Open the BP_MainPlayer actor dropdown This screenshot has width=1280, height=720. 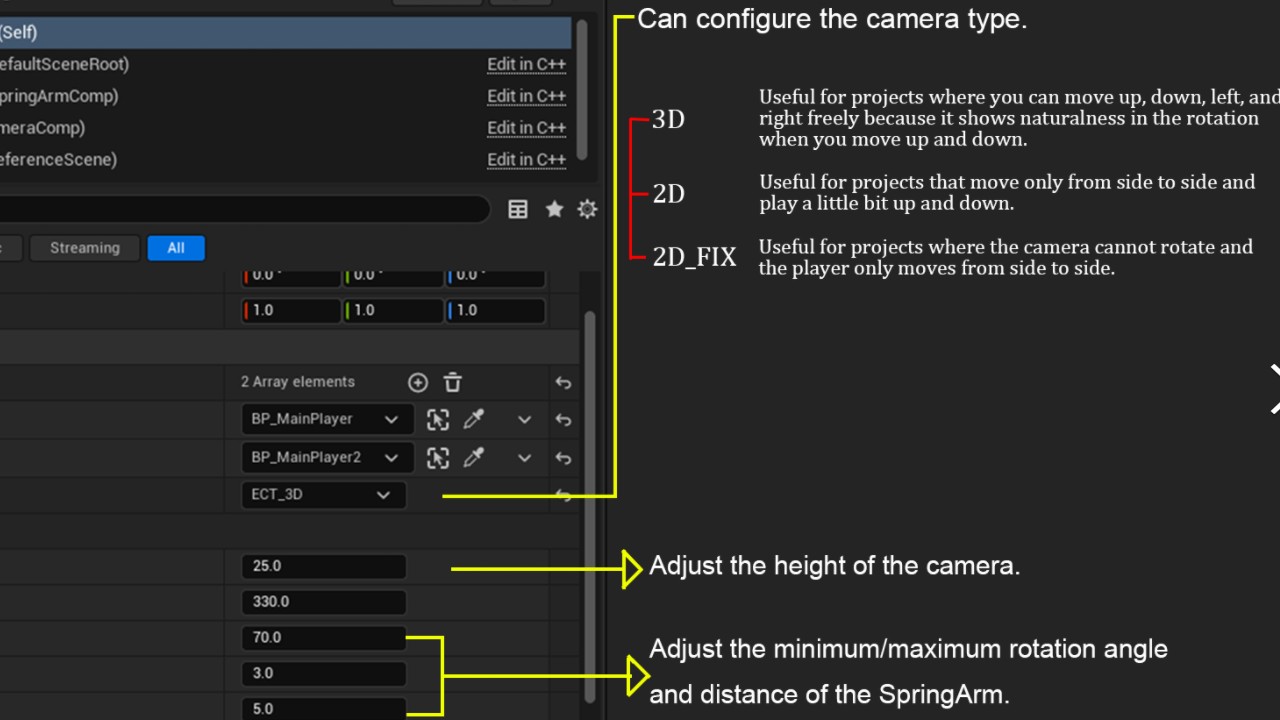[323, 420]
